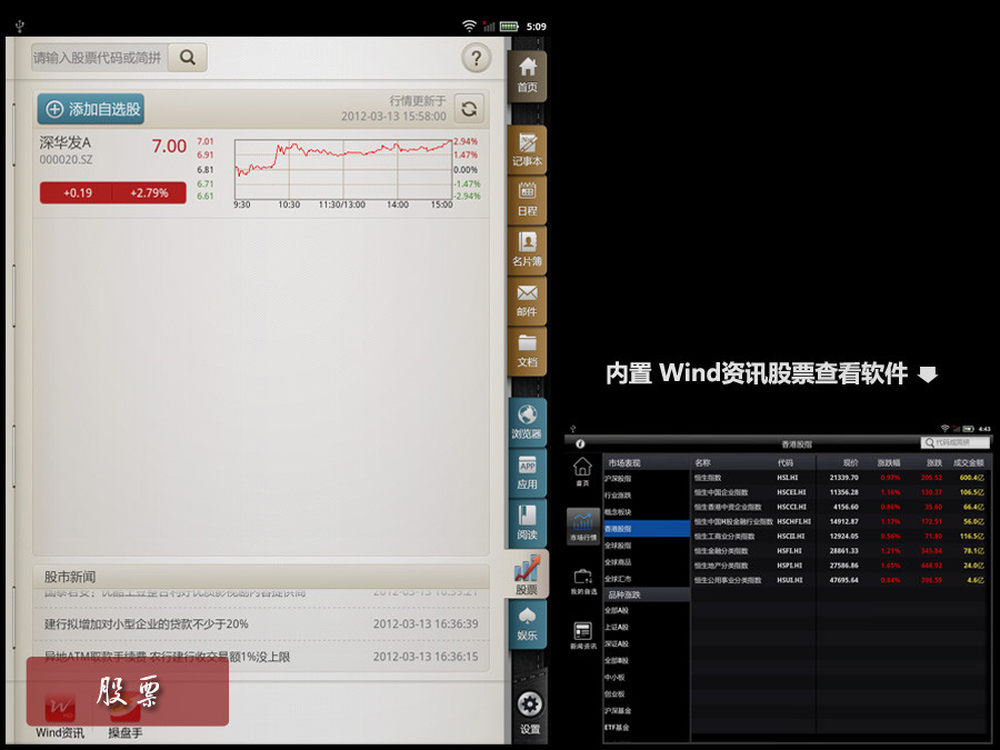Select 中小板 in Wind list

pos(614,677)
